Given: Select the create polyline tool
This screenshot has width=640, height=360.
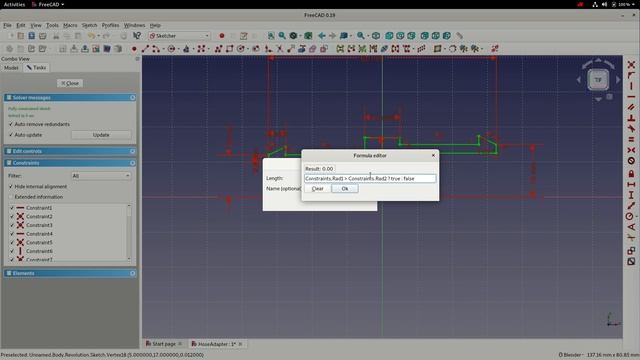Looking at the screenshot, I should 218,49.
